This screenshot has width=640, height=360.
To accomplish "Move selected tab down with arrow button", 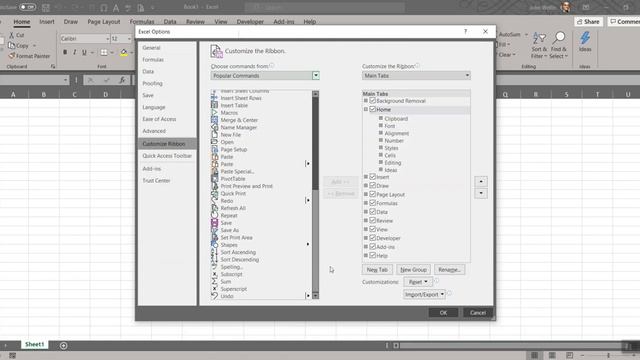I will [x=481, y=193].
